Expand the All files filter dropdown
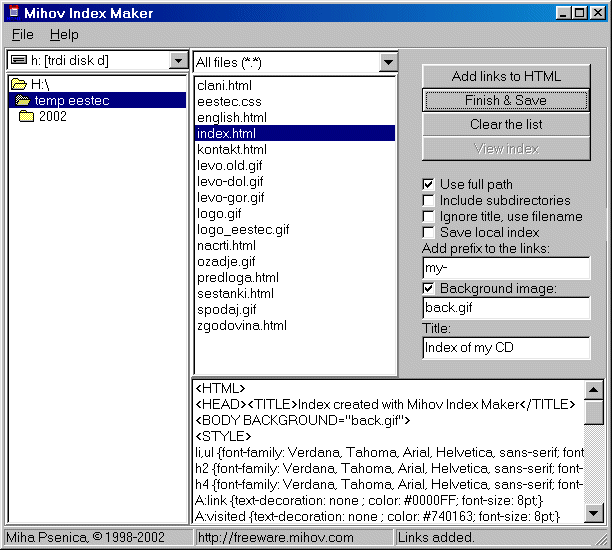 pyautogui.click(x=388, y=63)
